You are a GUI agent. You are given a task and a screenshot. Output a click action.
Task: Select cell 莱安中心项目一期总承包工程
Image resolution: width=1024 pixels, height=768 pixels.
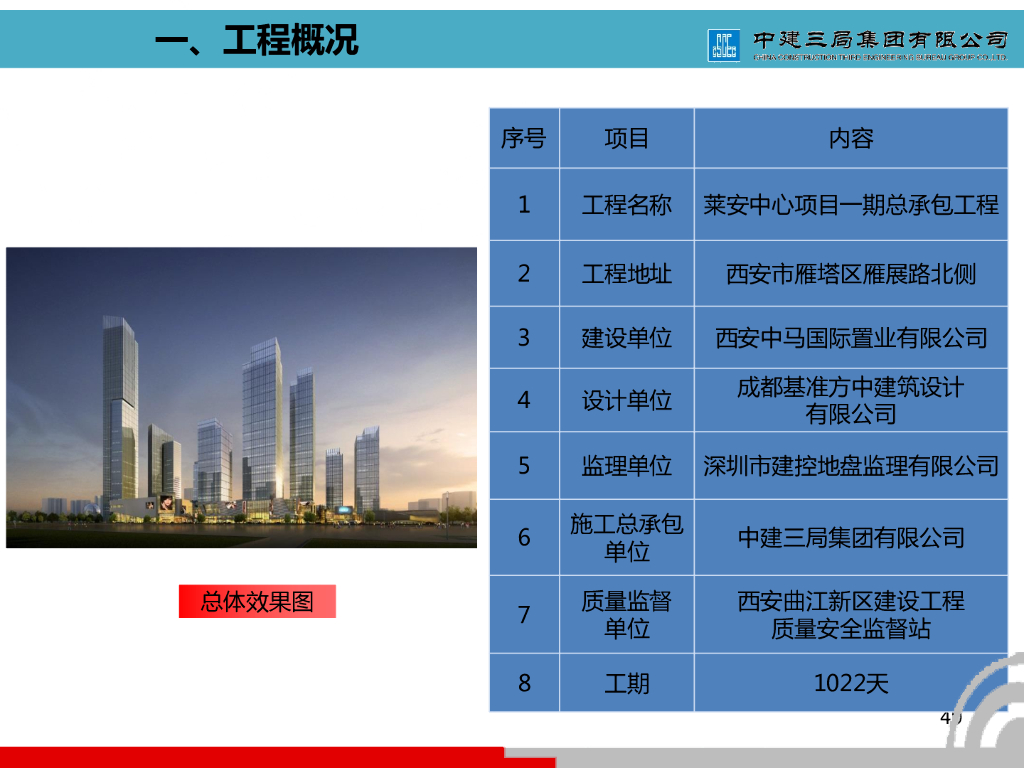pyautogui.click(x=851, y=204)
